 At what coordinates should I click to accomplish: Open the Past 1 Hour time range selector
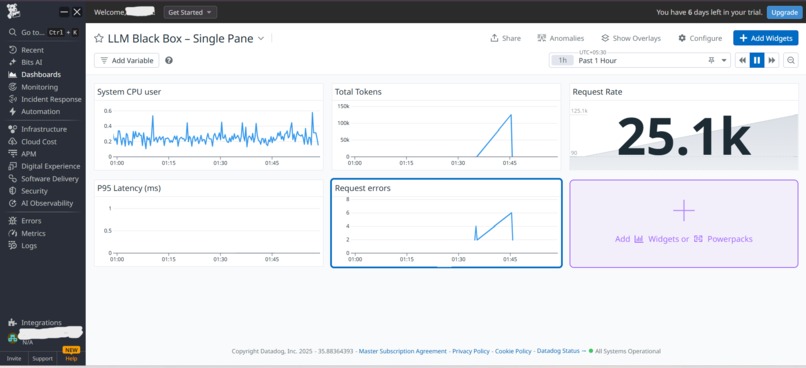coord(639,60)
